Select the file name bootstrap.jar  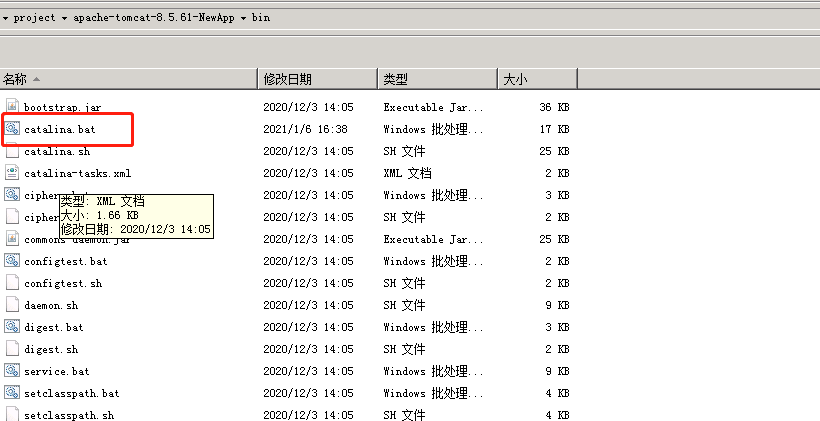(63, 107)
